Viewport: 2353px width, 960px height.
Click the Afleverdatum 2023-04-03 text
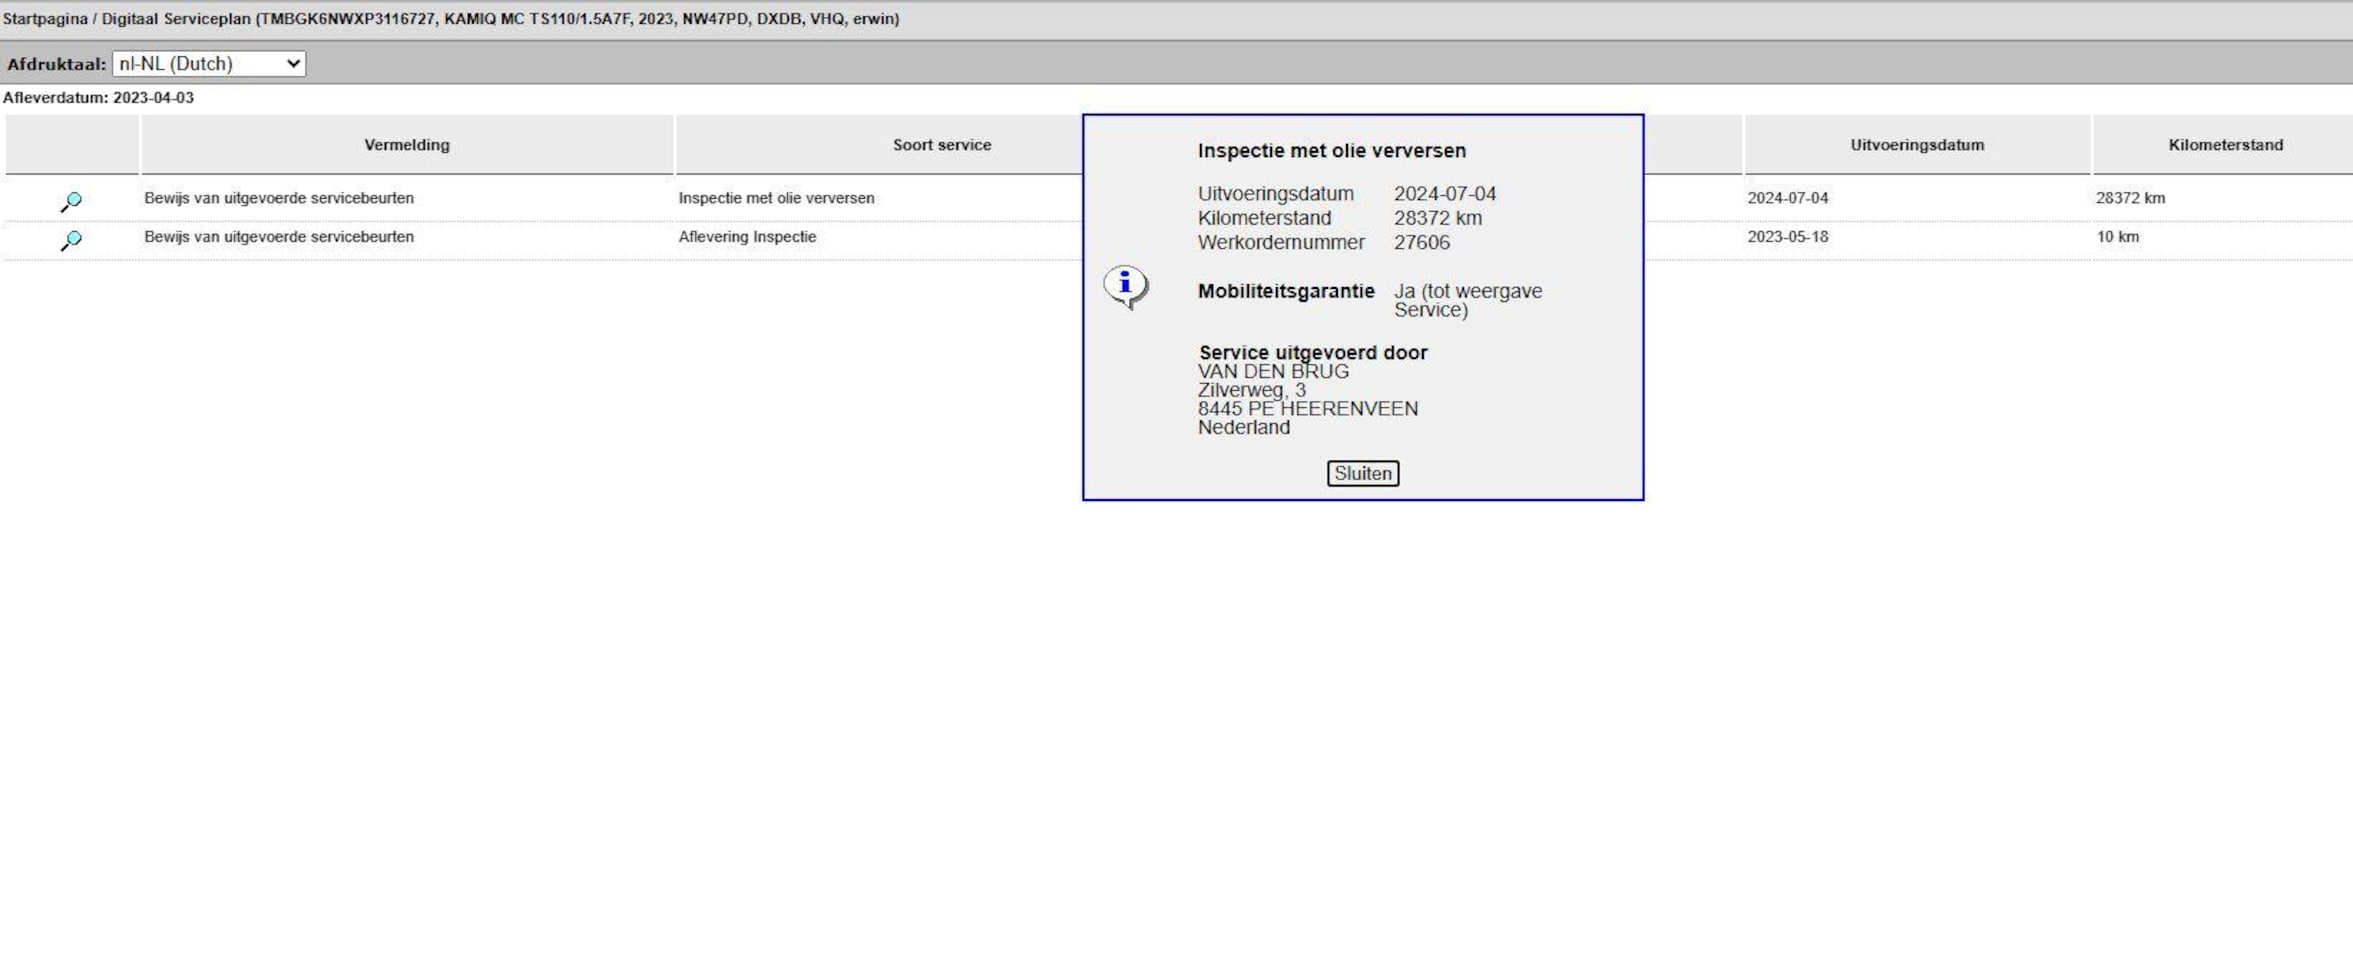tap(98, 98)
